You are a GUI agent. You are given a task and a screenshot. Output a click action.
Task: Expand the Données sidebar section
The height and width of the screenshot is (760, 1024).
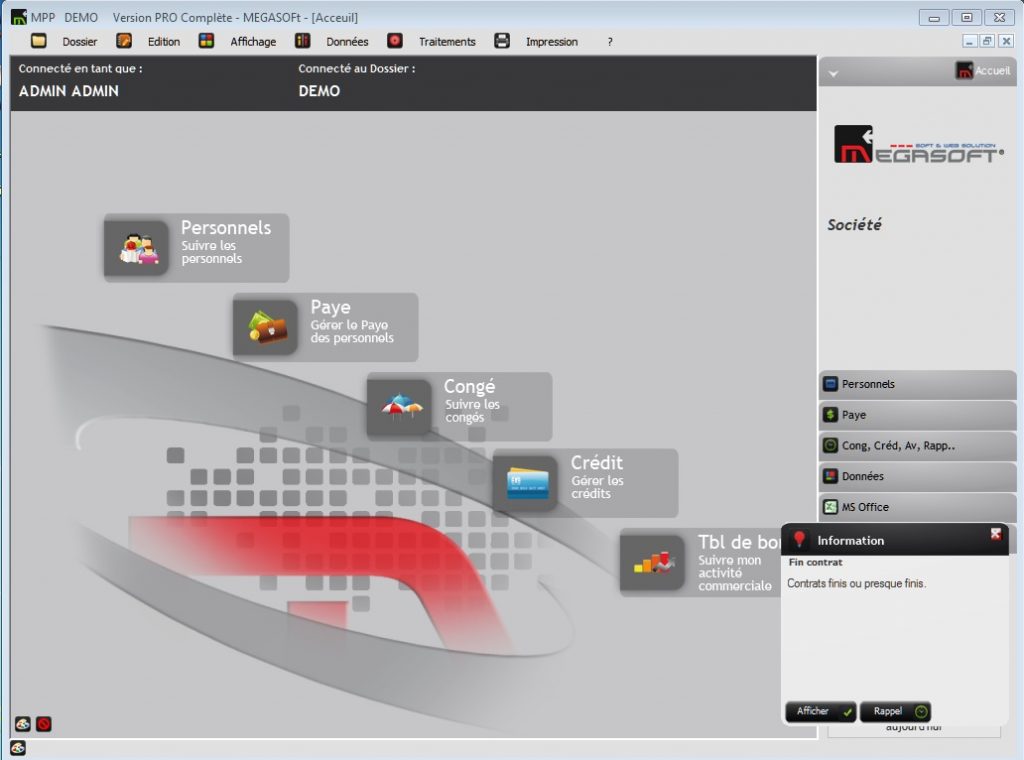coord(917,476)
